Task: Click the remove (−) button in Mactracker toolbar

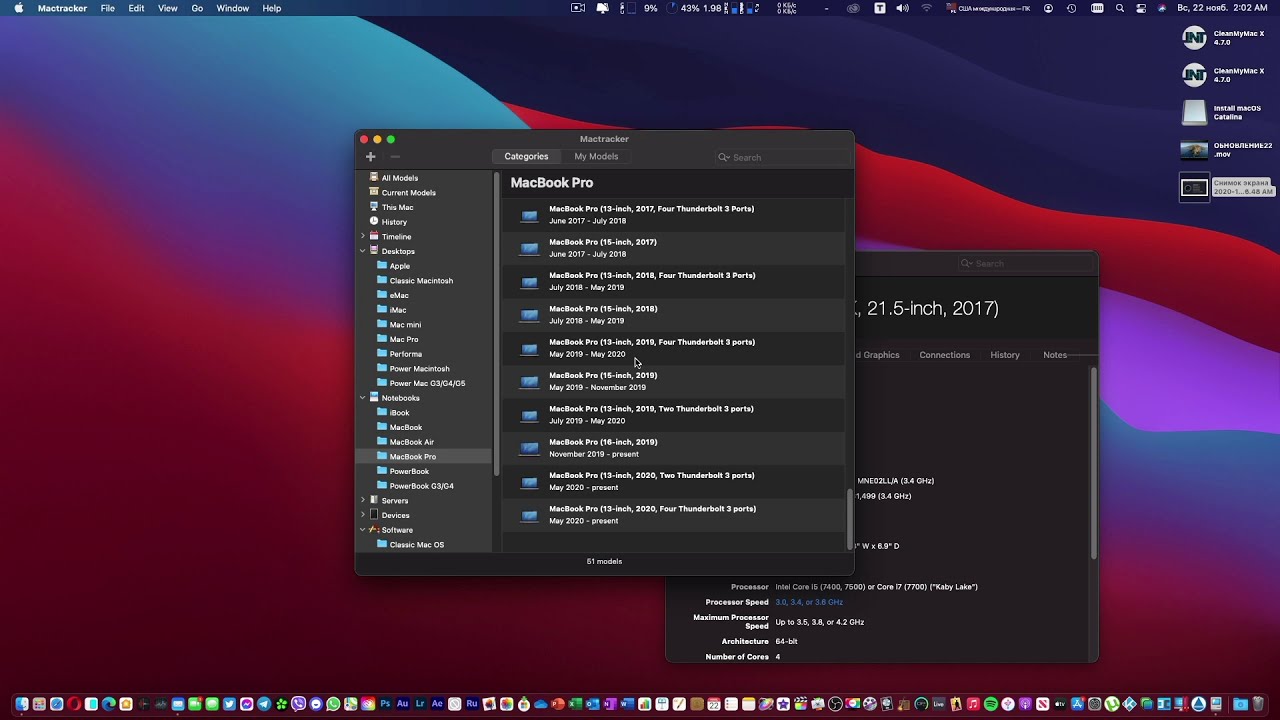Action: point(395,157)
